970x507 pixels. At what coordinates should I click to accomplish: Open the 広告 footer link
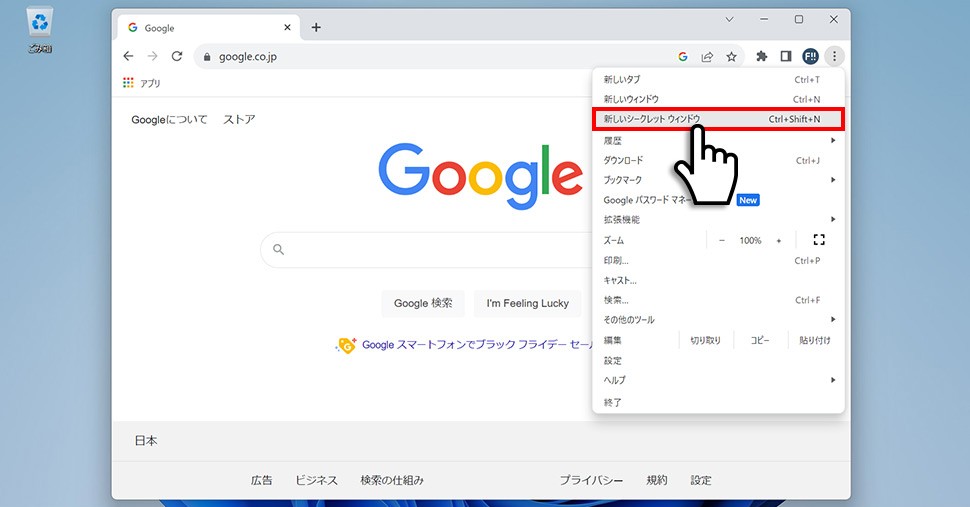coord(261,480)
